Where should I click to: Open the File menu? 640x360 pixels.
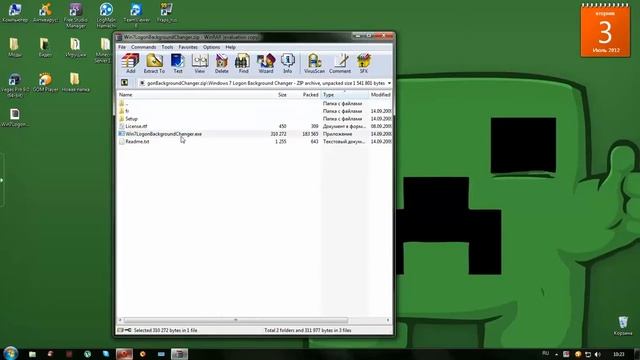122,47
